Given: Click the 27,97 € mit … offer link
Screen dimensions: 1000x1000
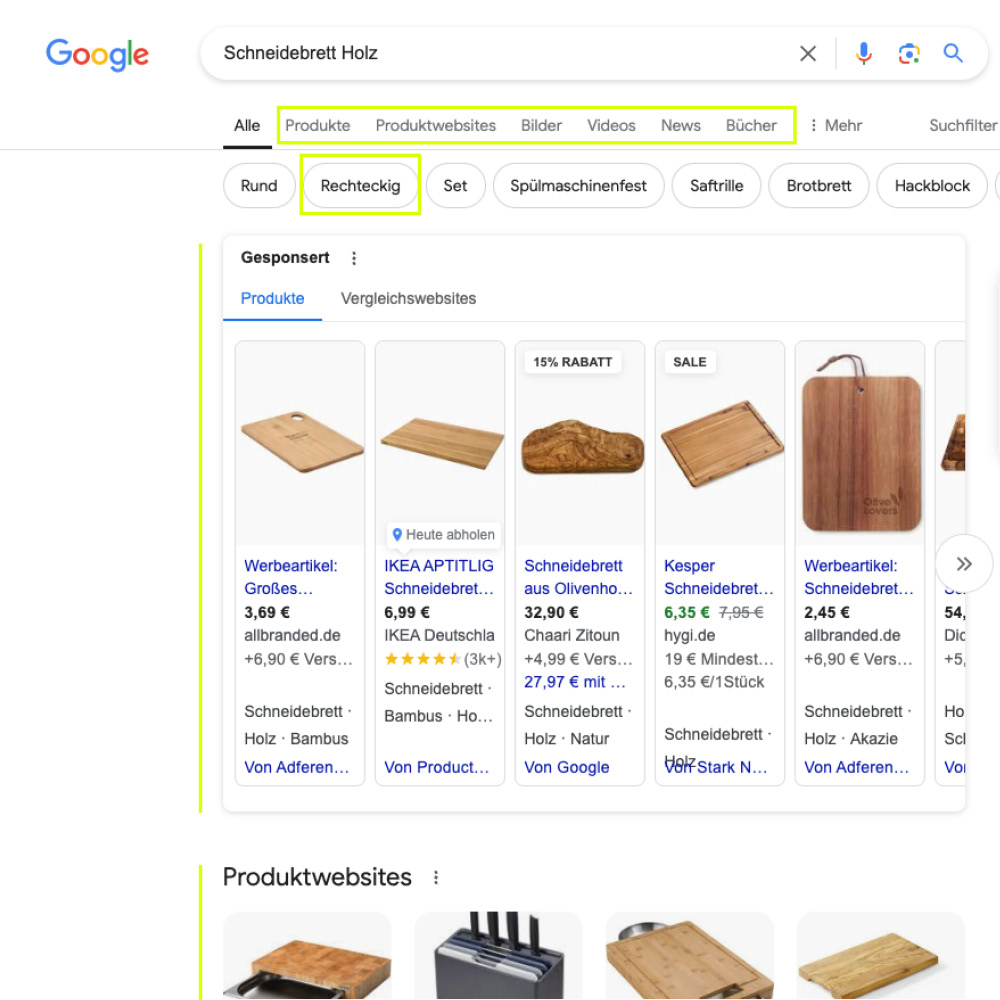Looking at the screenshot, I should 575,682.
